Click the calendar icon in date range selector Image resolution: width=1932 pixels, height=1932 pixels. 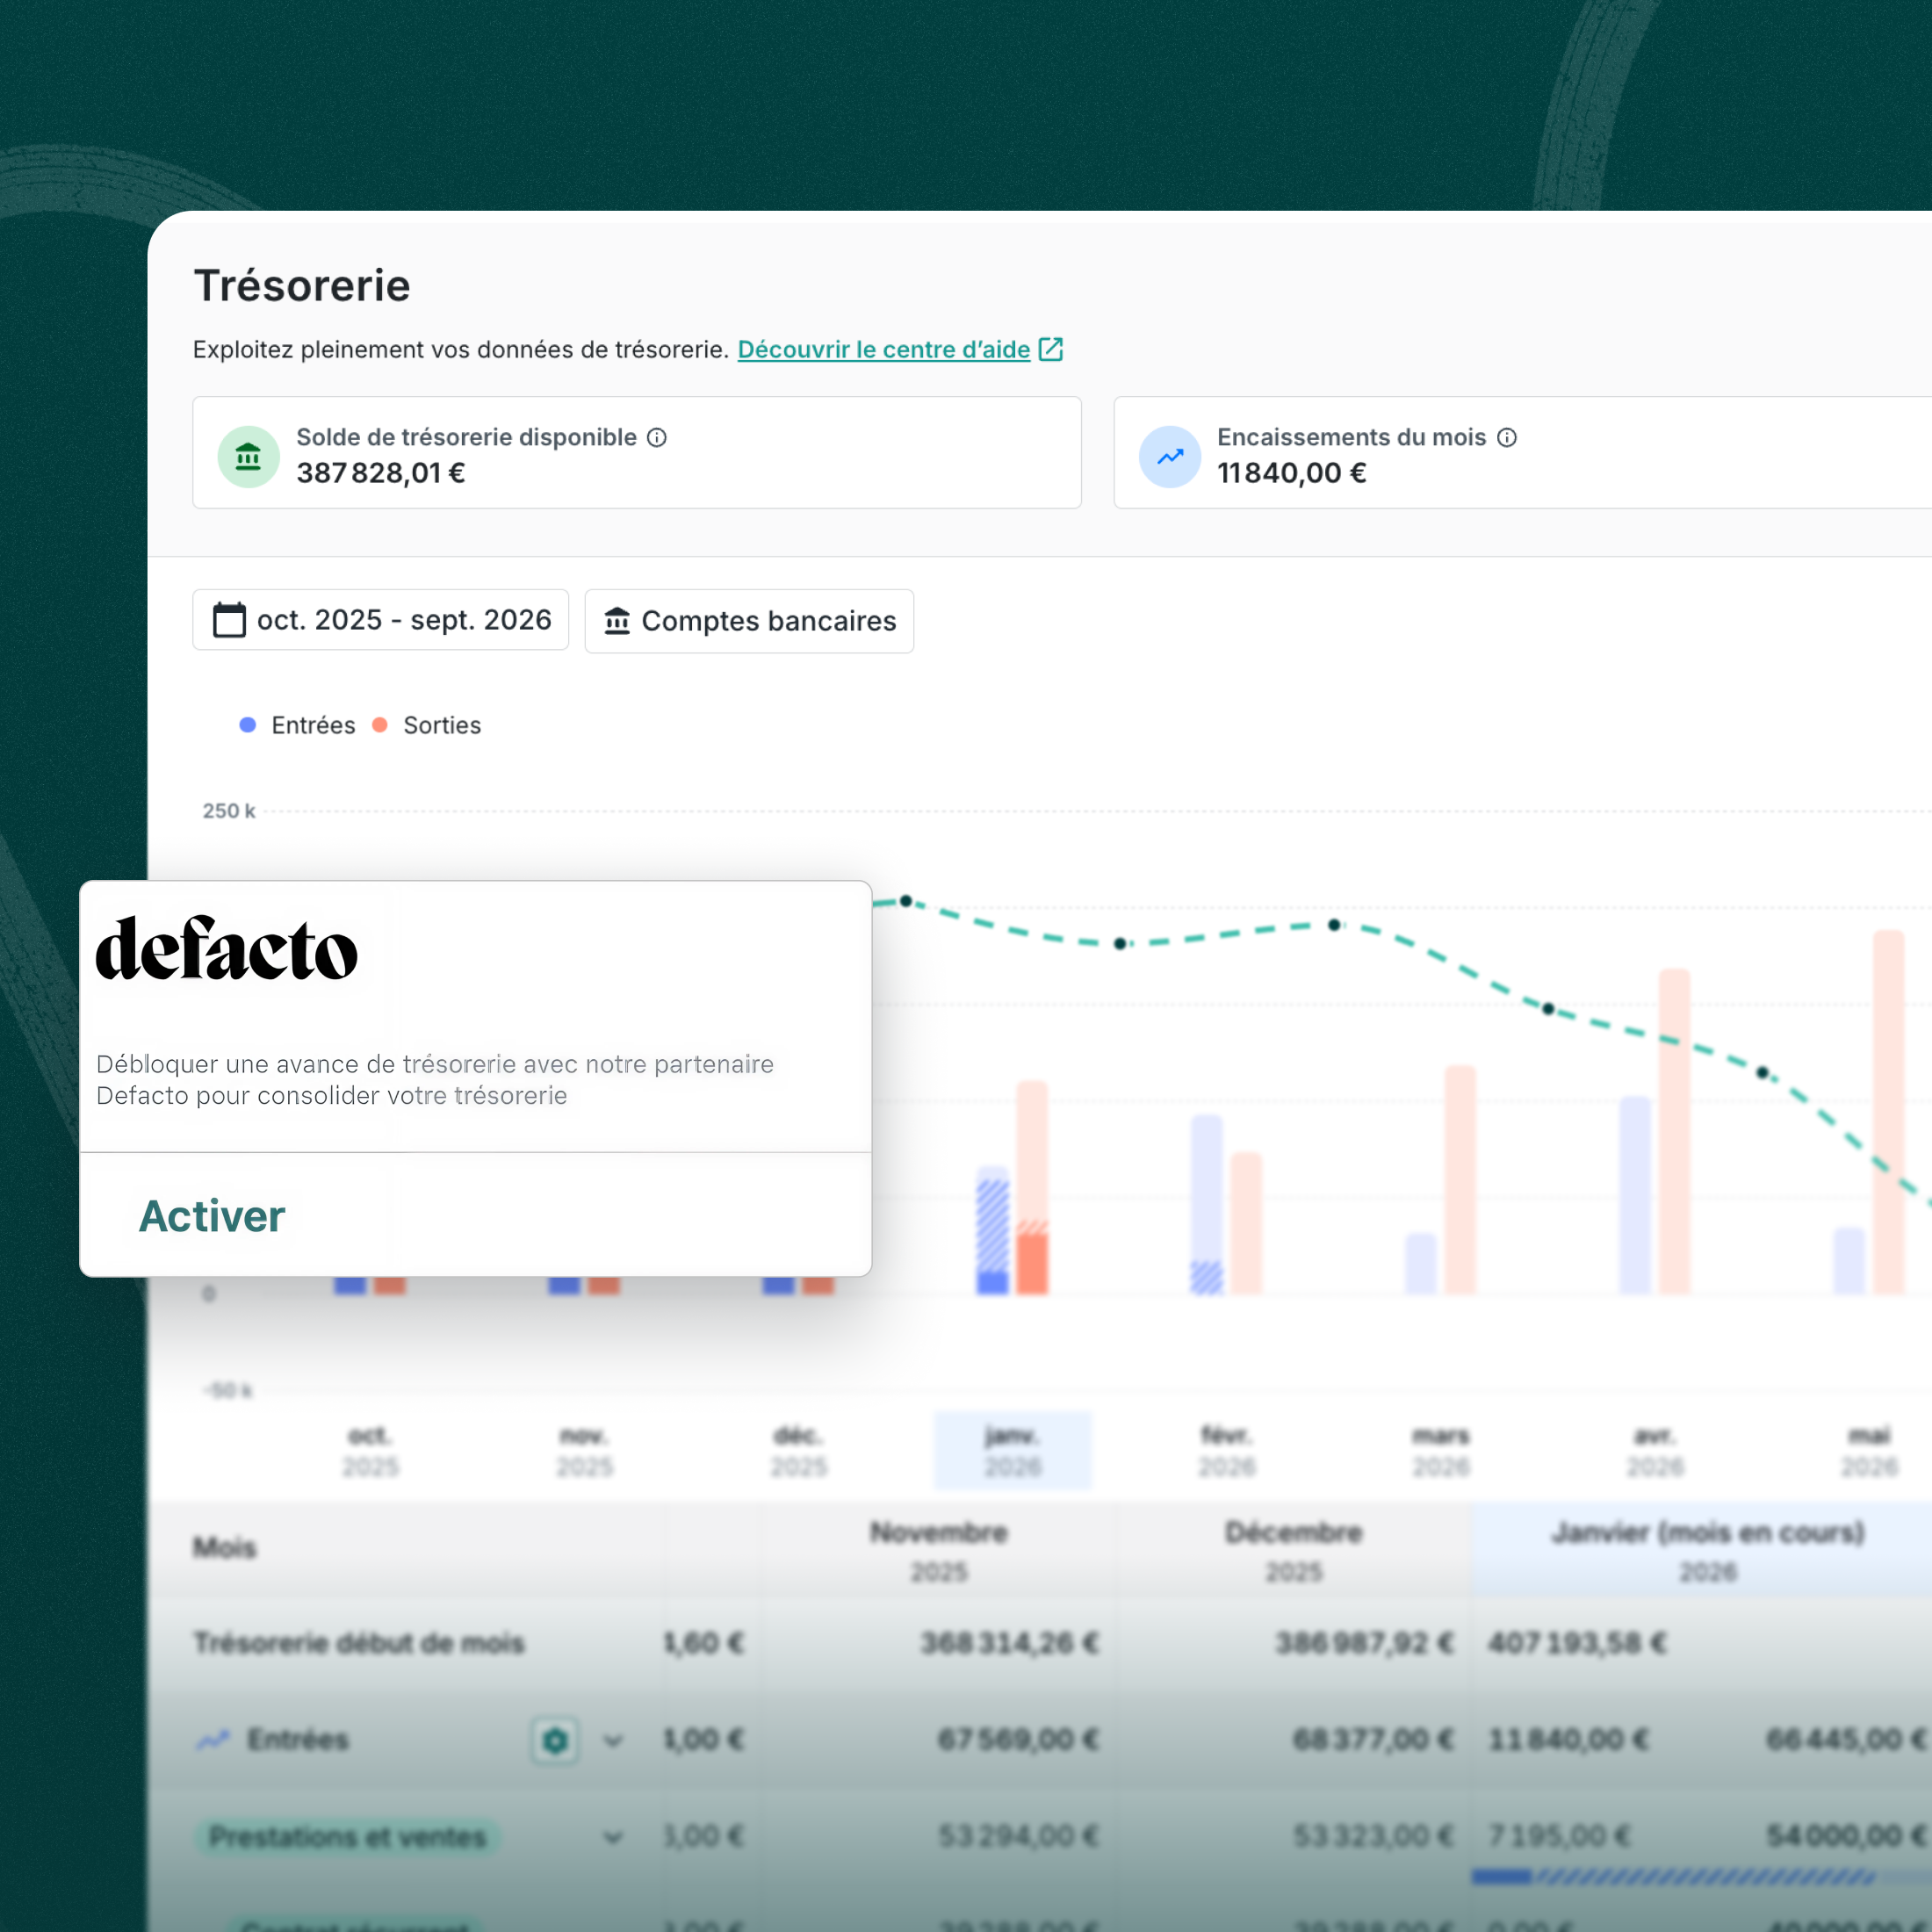click(229, 620)
